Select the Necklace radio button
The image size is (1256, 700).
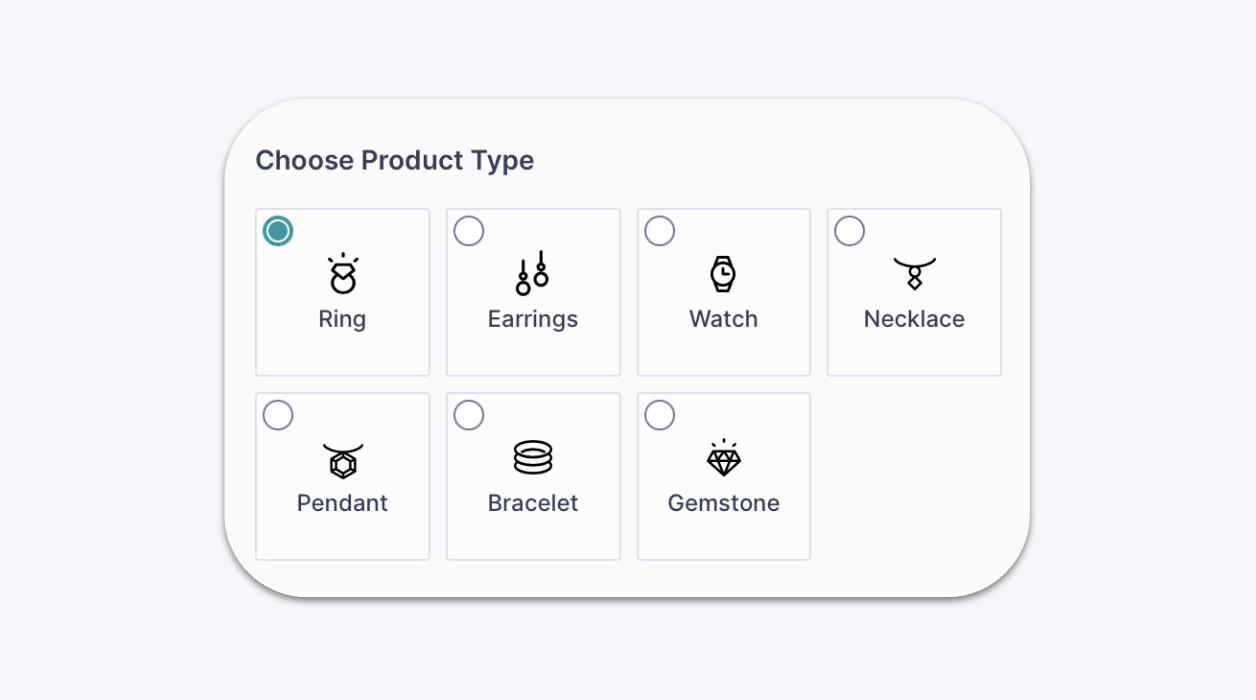click(x=850, y=231)
